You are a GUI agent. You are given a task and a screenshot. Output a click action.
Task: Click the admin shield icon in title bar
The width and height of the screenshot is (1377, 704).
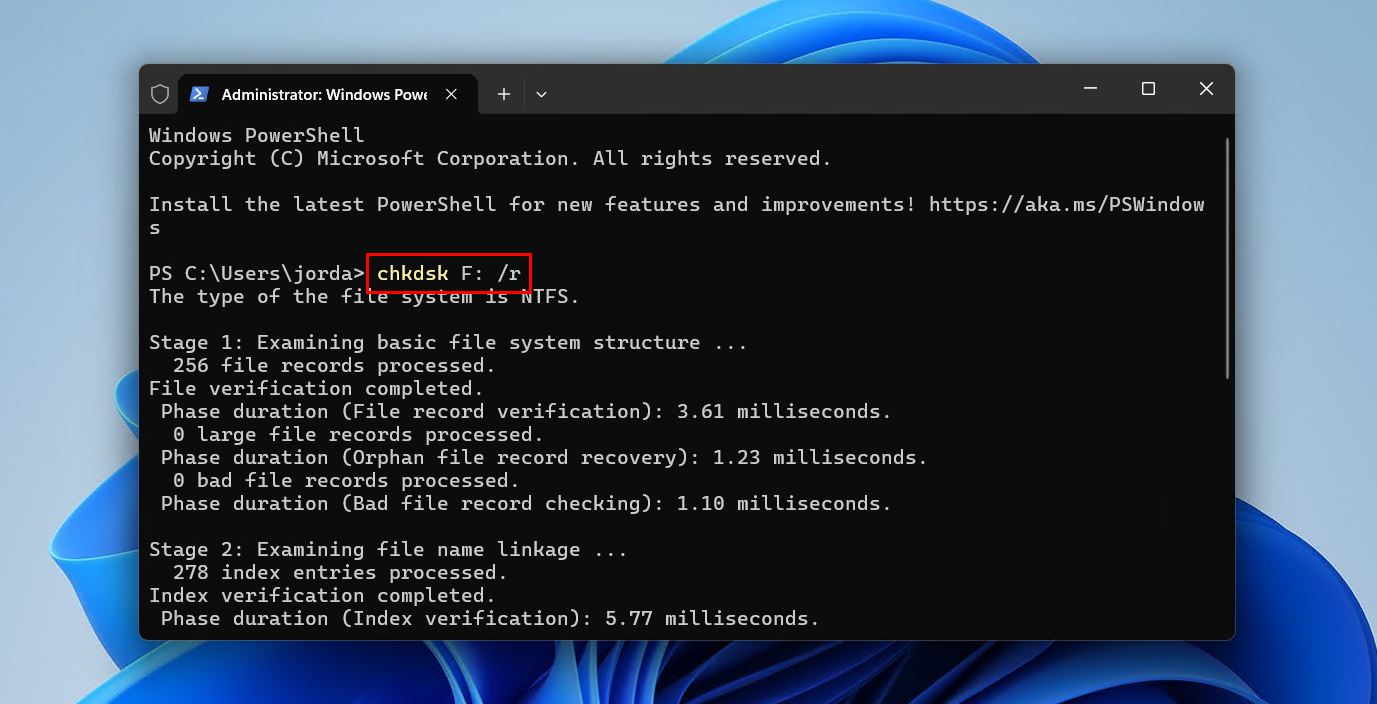pyautogui.click(x=160, y=93)
